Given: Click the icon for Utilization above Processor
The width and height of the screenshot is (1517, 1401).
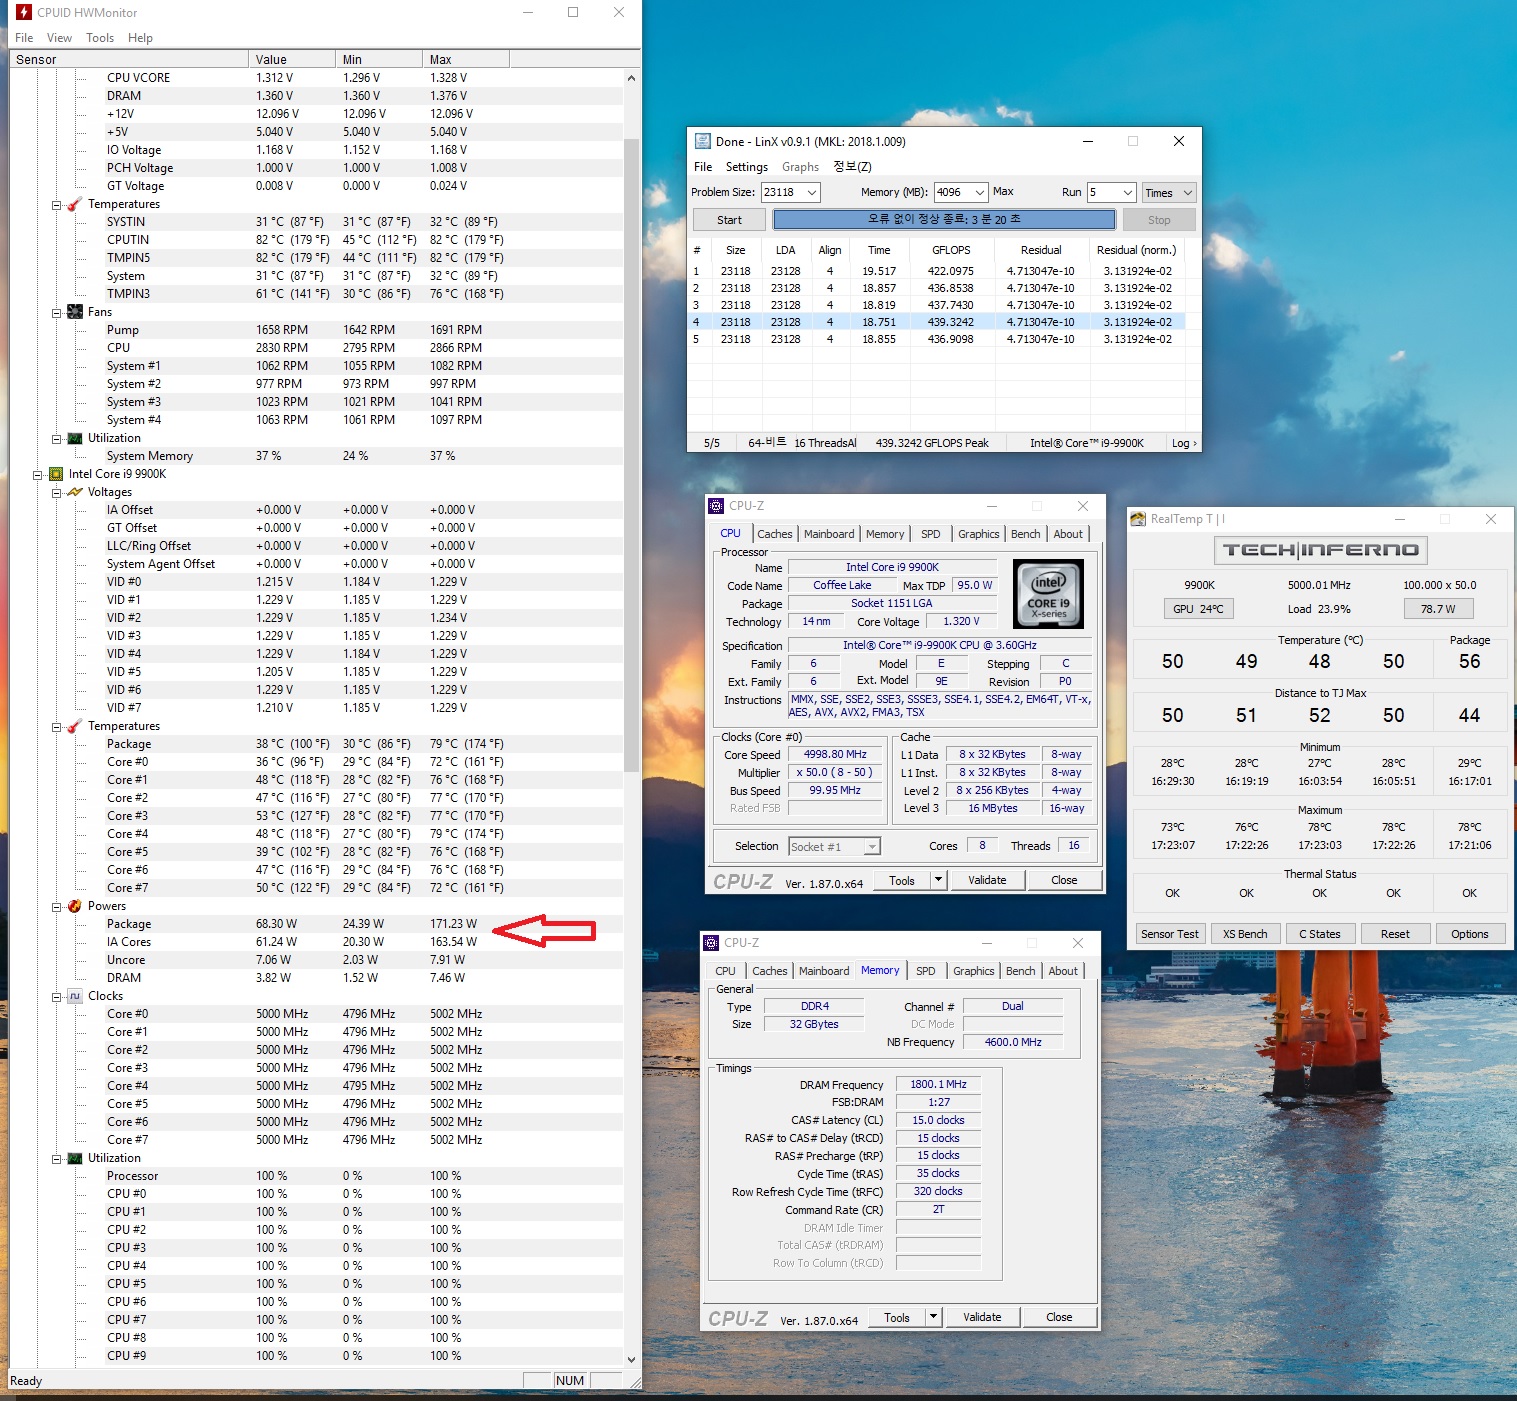Looking at the screenshot, I should [74, 1158].
